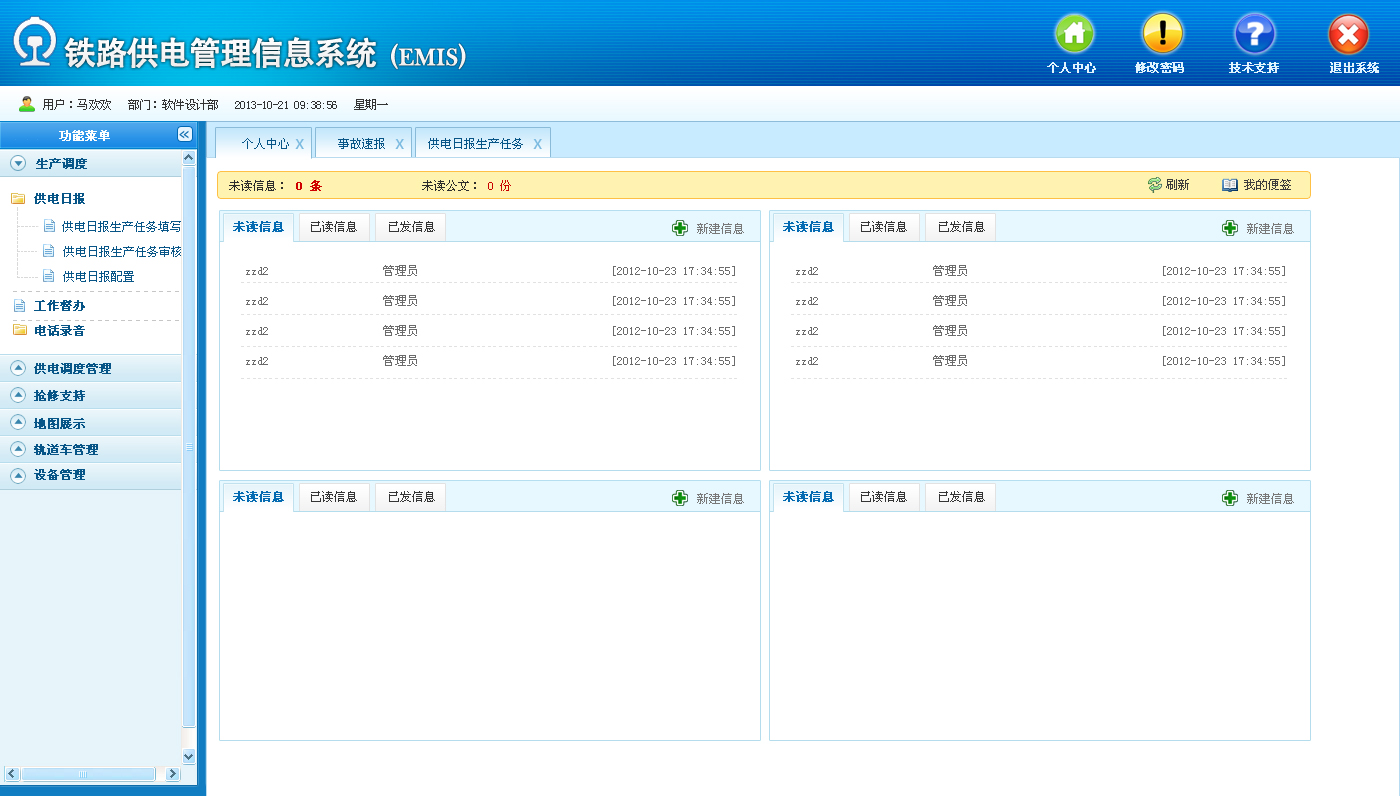Image resolution: width=1400 pixels, height=796 pixels.
Task: Open 供电日报配置 tree item
Action: [98, 277]
